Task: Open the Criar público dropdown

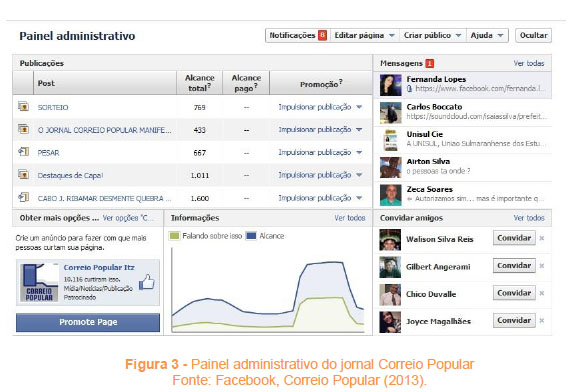Action: [x=433, y=35]
